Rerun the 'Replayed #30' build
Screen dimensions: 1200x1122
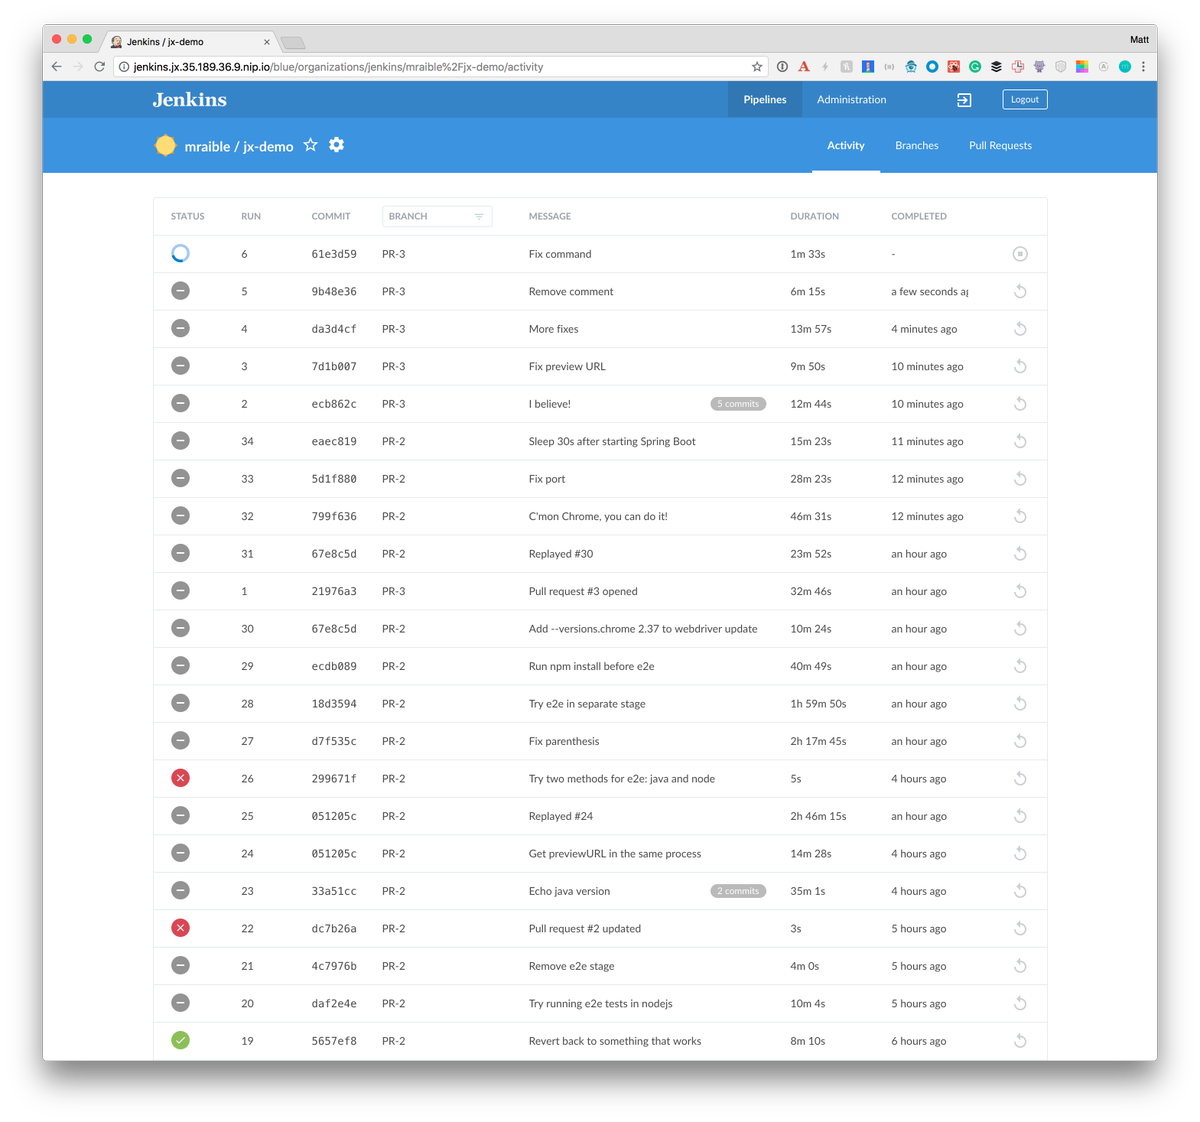[x=1020, y=554]
